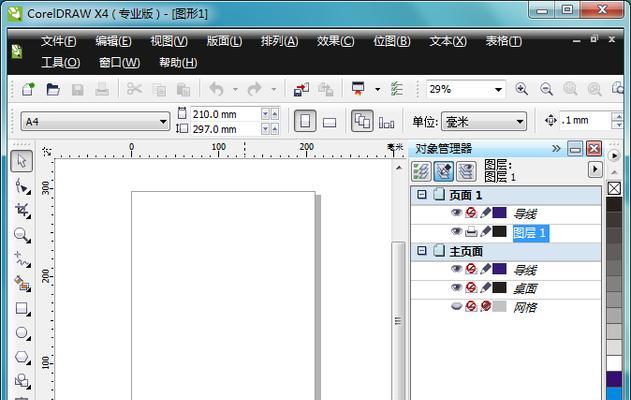Open the 文件(F) menu
This screenshot has height=400, width=631.
[x=58, y=41]
